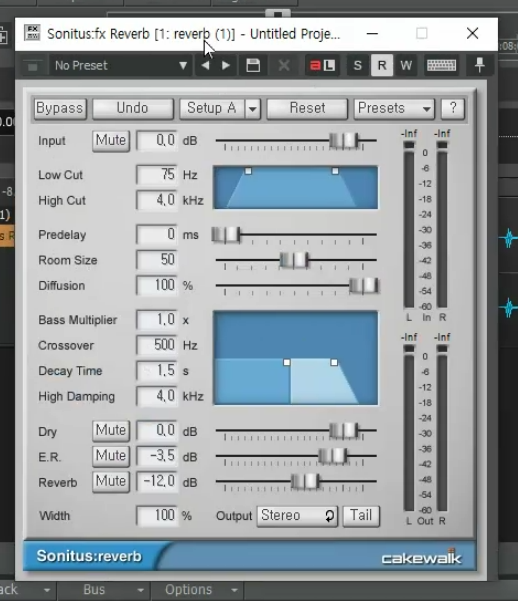518x601 pixels.
Task: Go to previous preset arrow
Action: pos(206,66)
